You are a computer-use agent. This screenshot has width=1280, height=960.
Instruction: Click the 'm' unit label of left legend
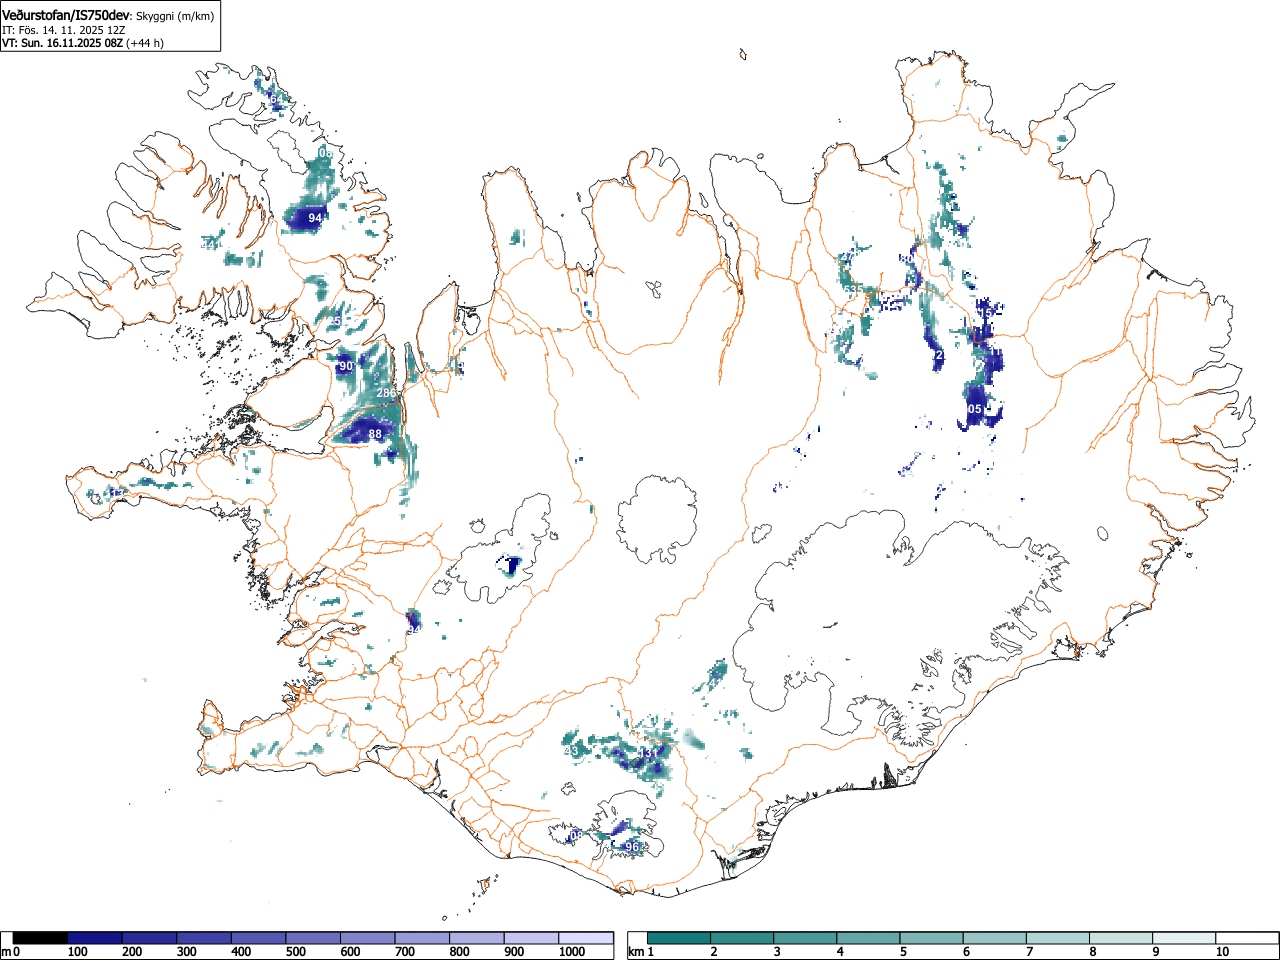point(6,951)
